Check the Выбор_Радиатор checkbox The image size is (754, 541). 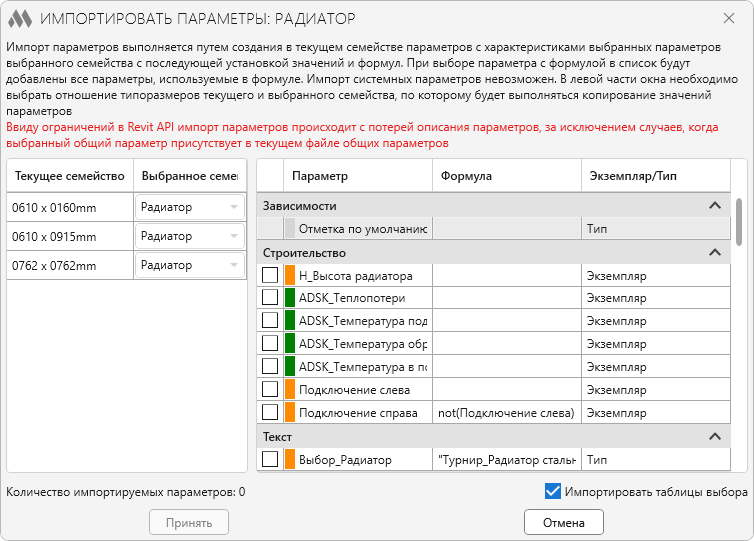(x=270, y=460)
